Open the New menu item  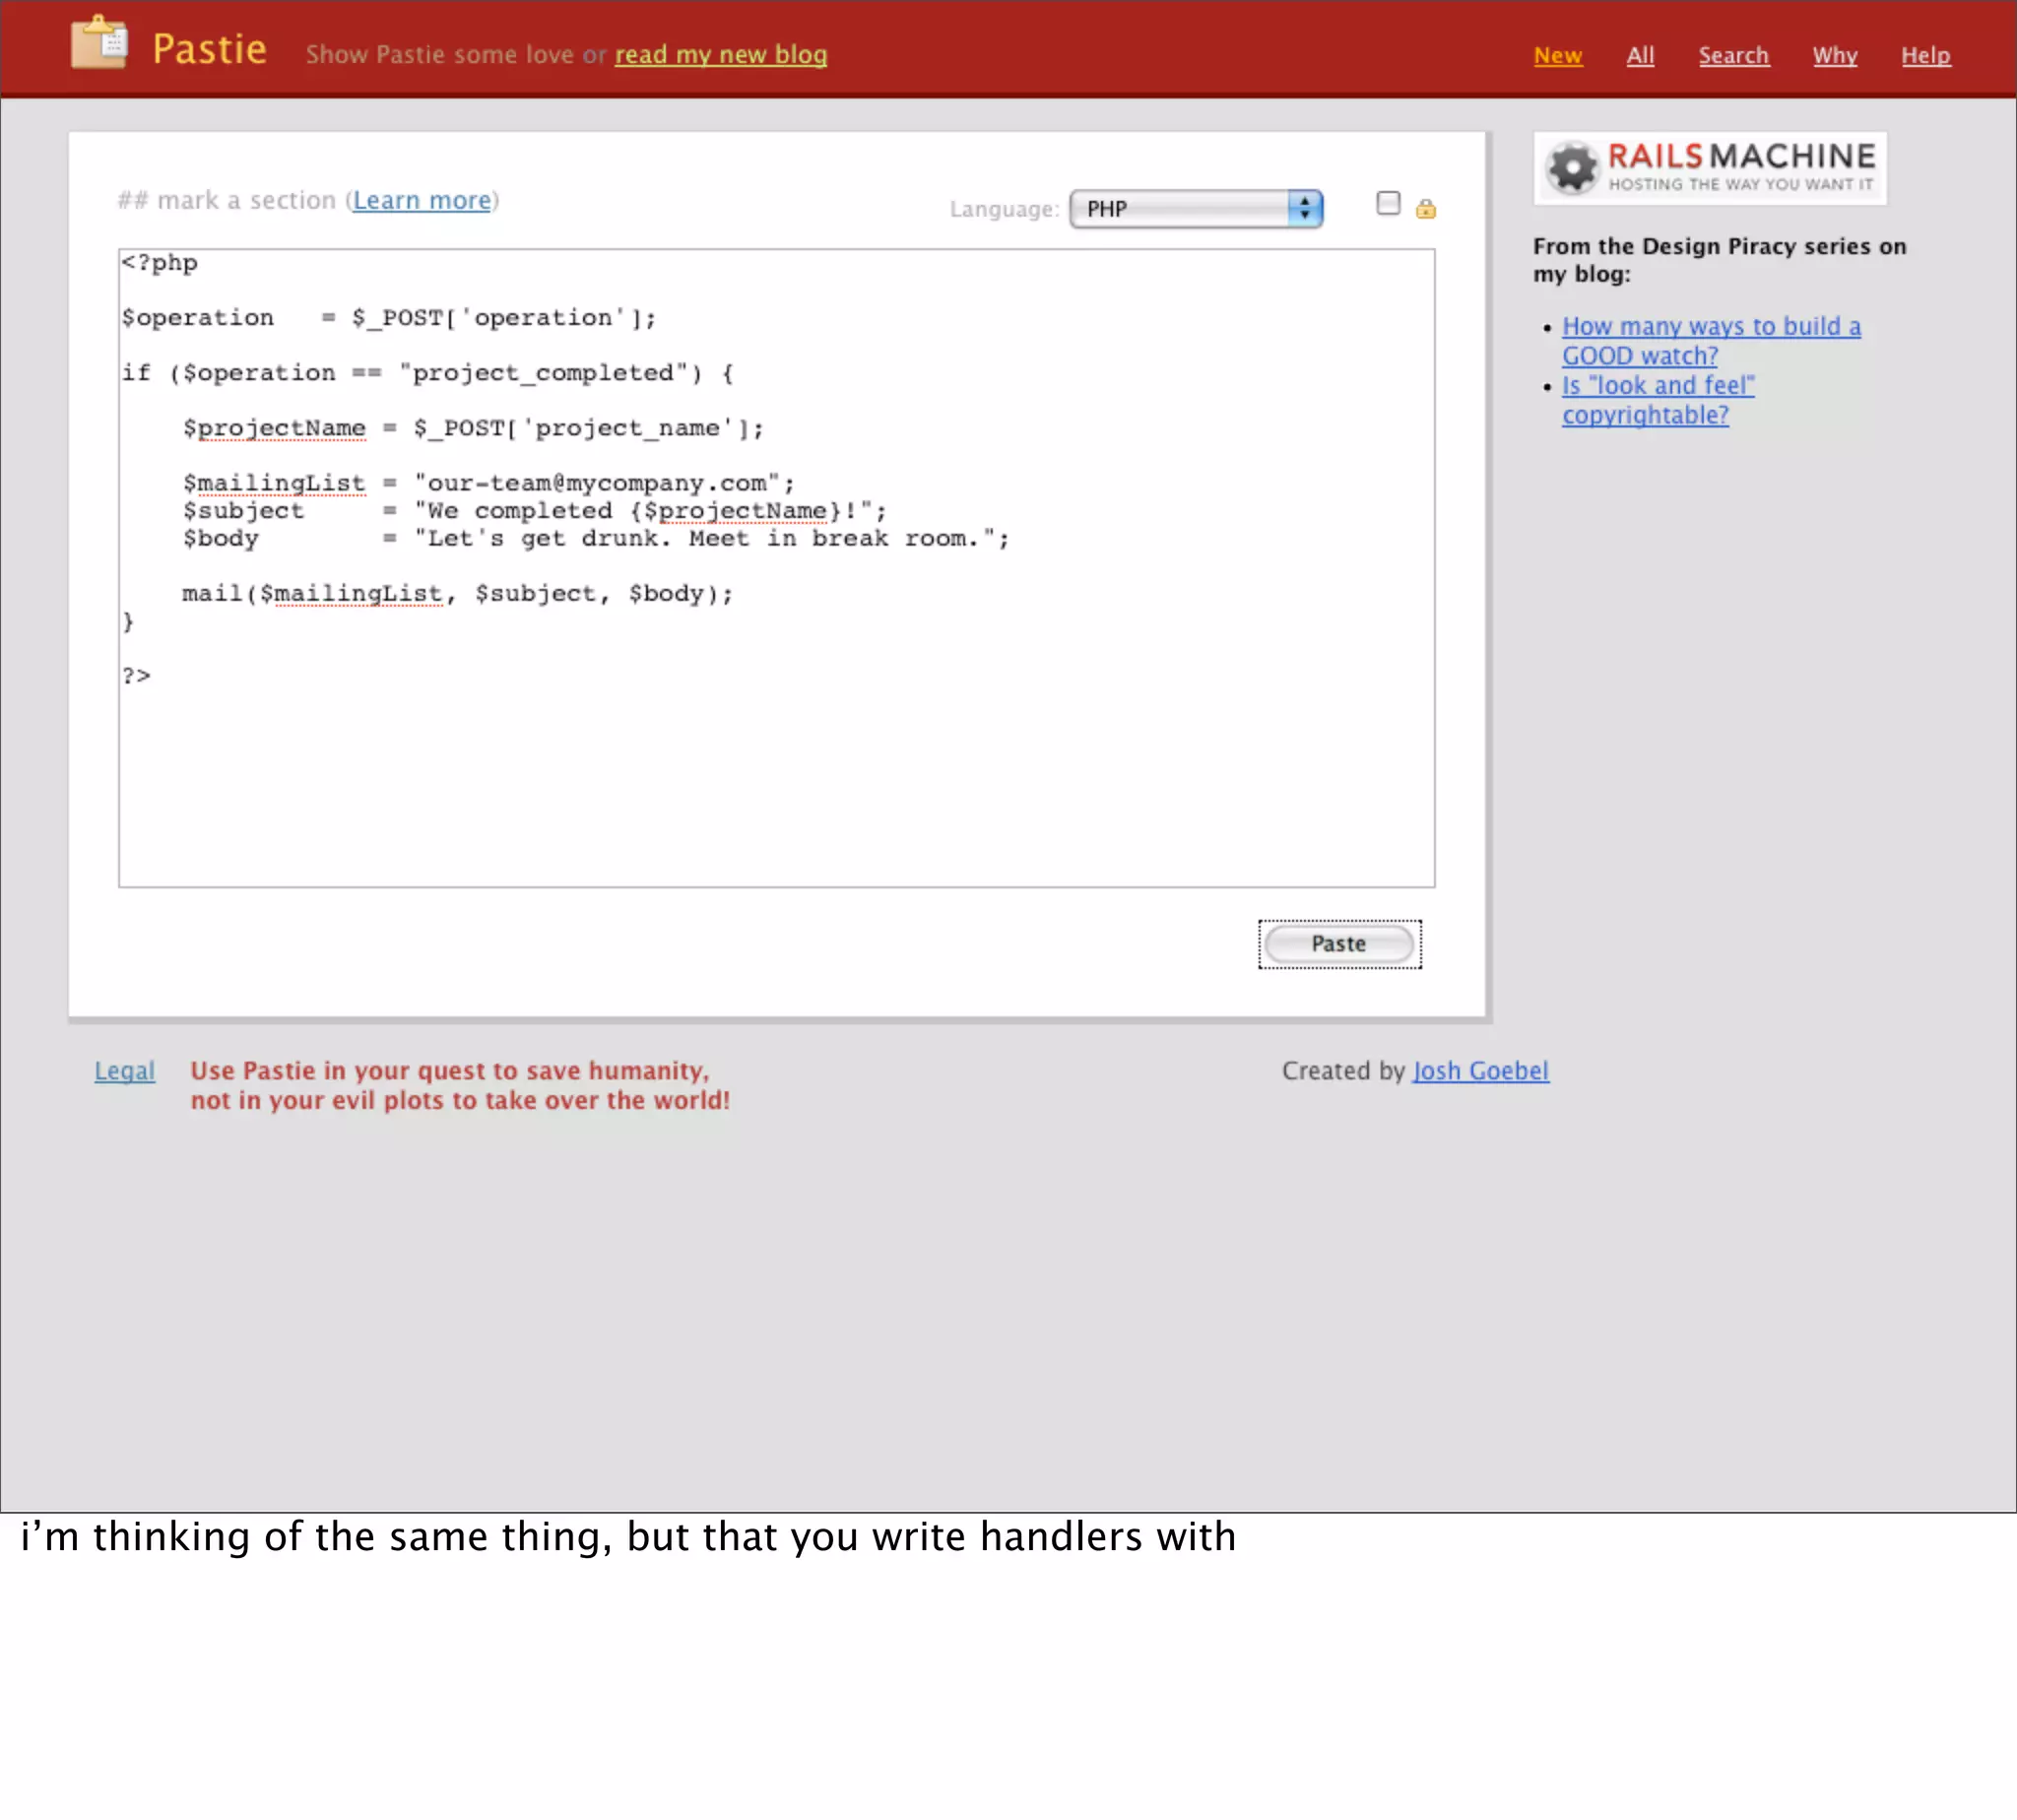click(x=1557, y=56)
